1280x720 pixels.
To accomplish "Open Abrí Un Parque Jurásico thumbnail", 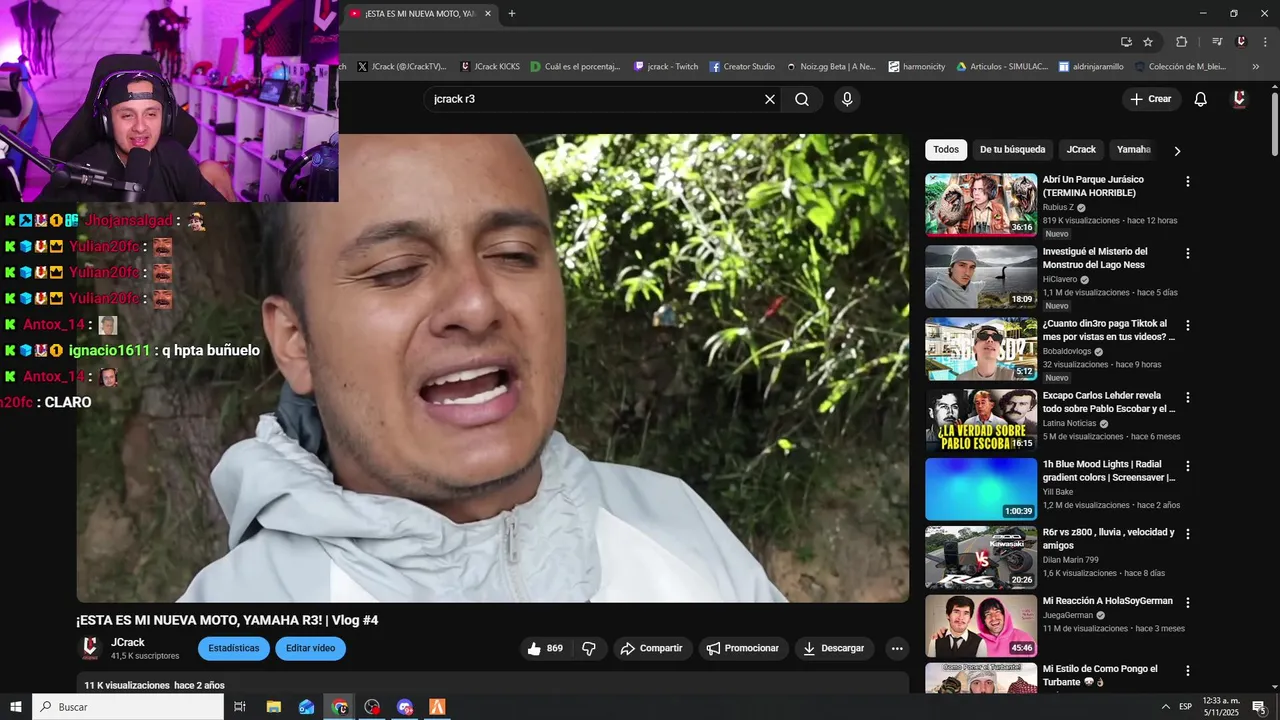I will [x=981, y=204].
